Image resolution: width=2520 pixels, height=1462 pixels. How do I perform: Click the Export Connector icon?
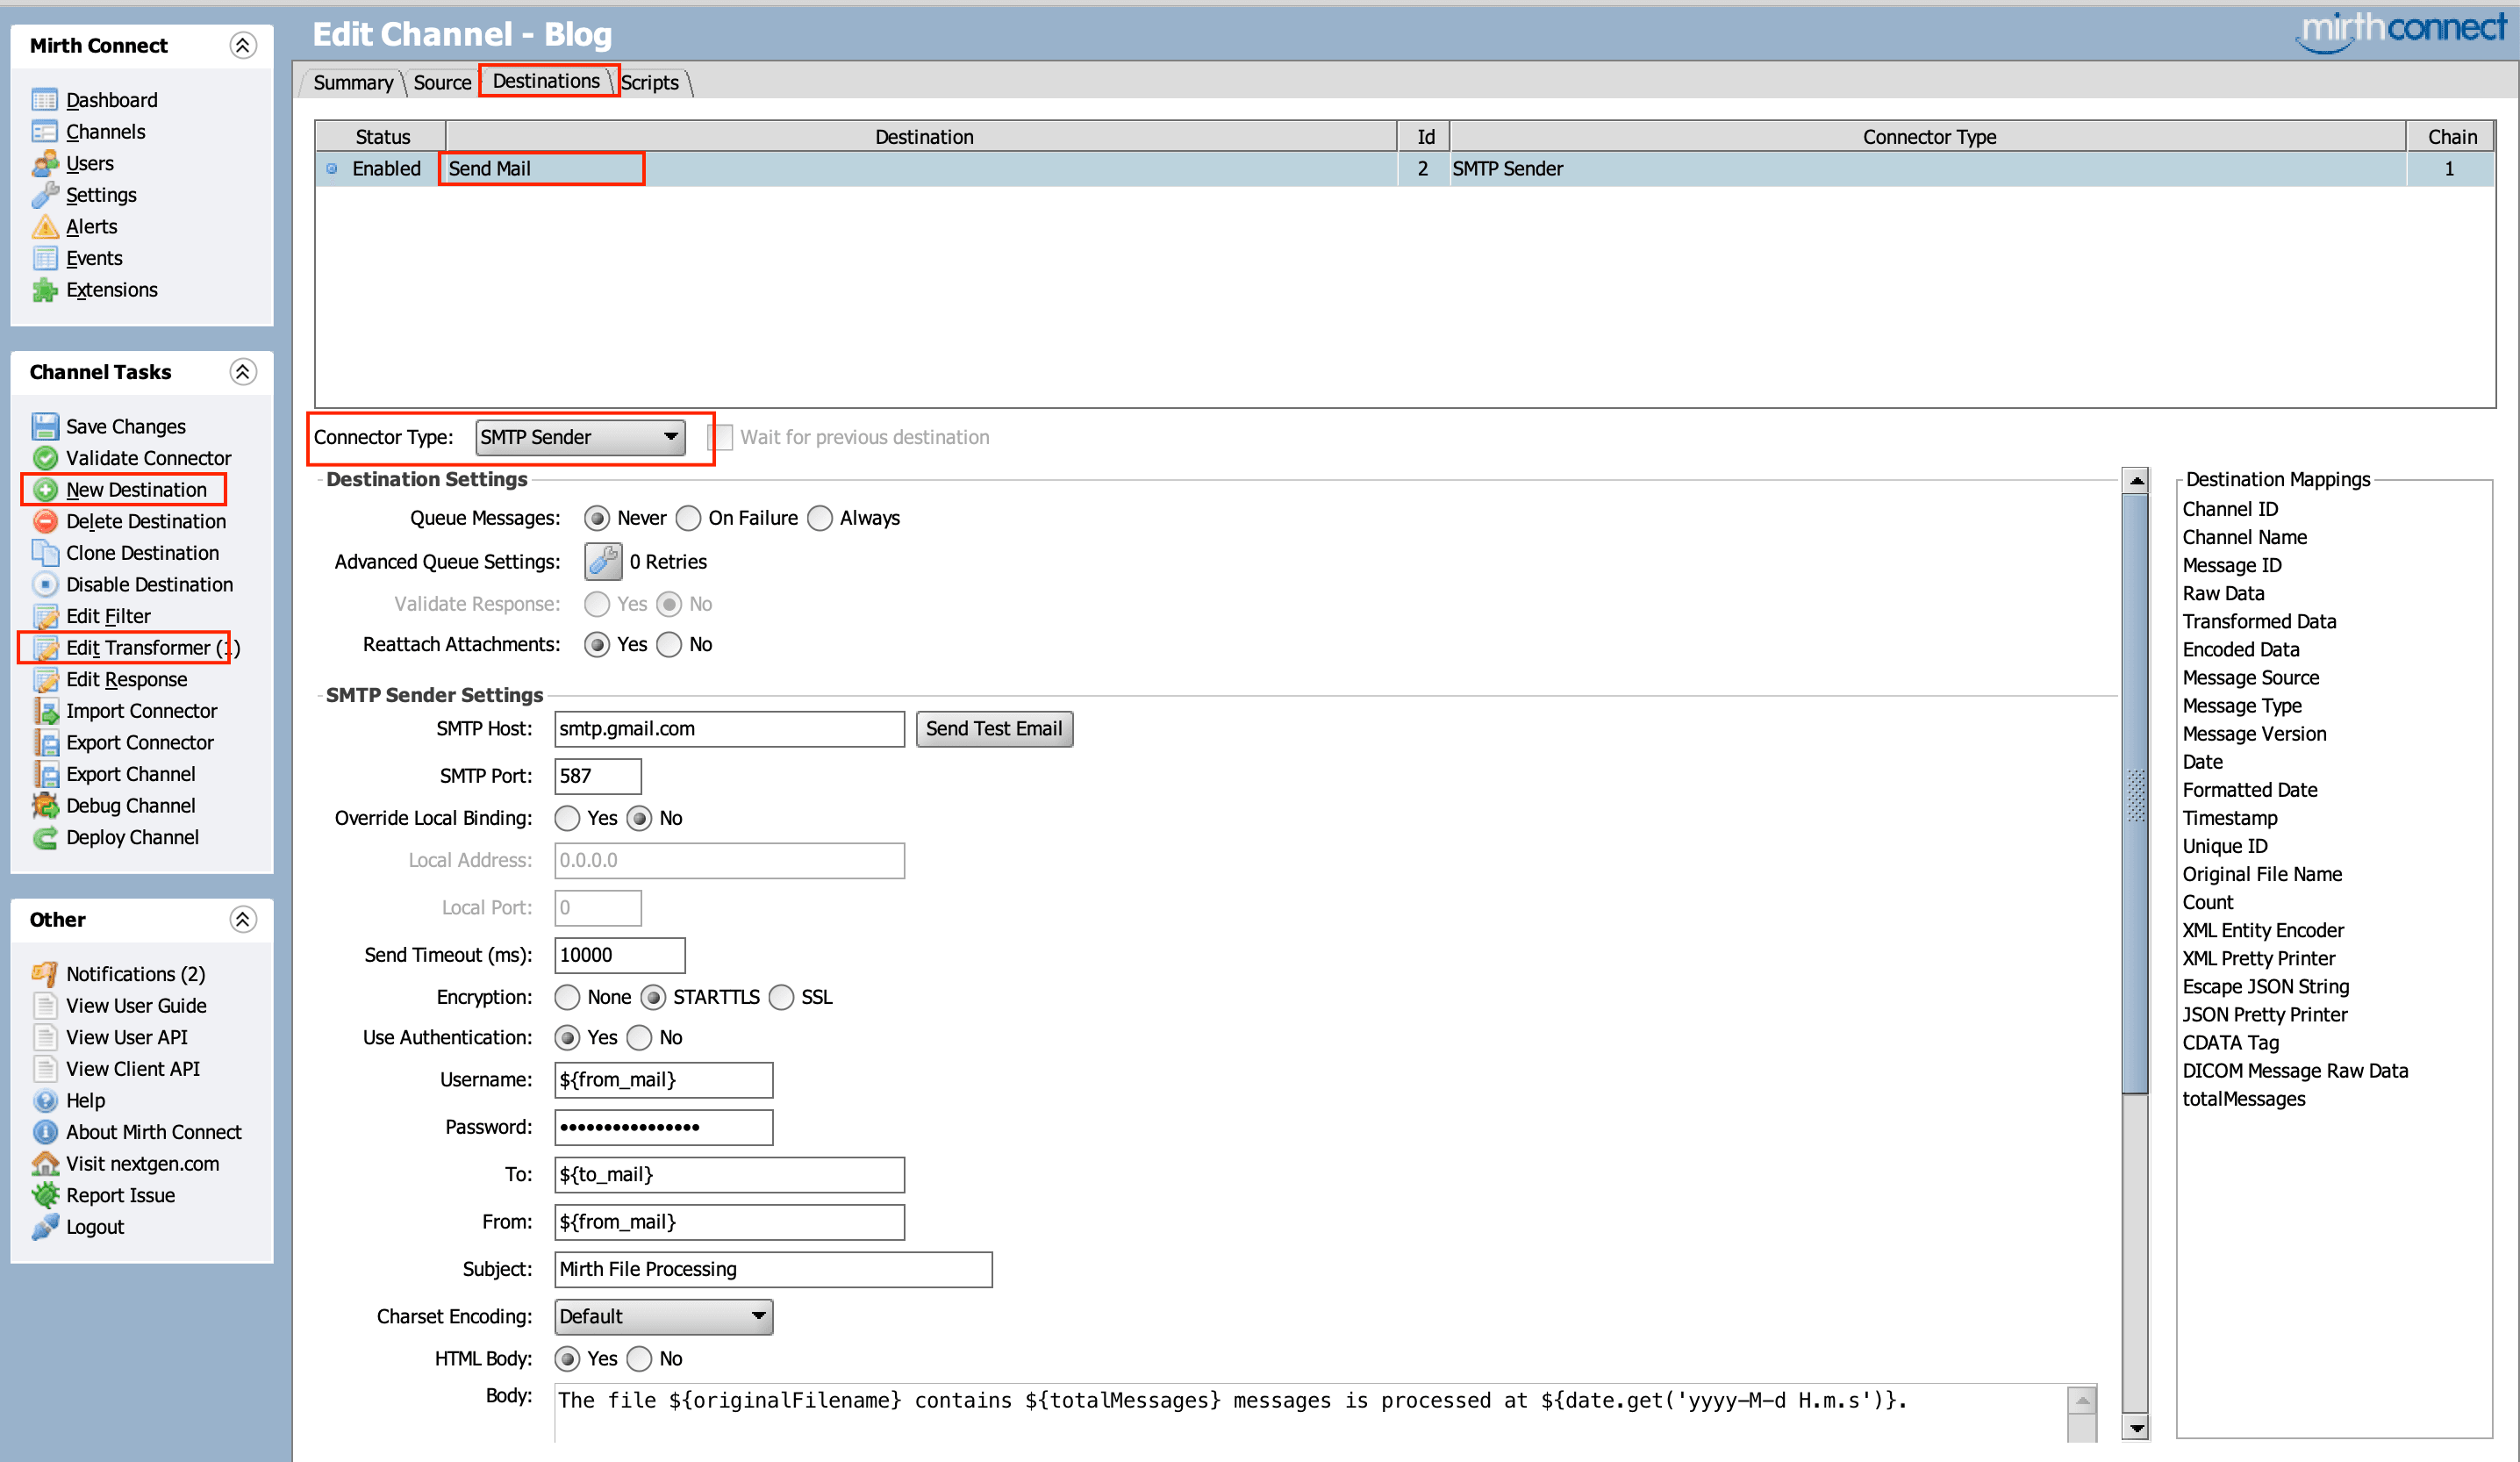[x=45, y=743]
